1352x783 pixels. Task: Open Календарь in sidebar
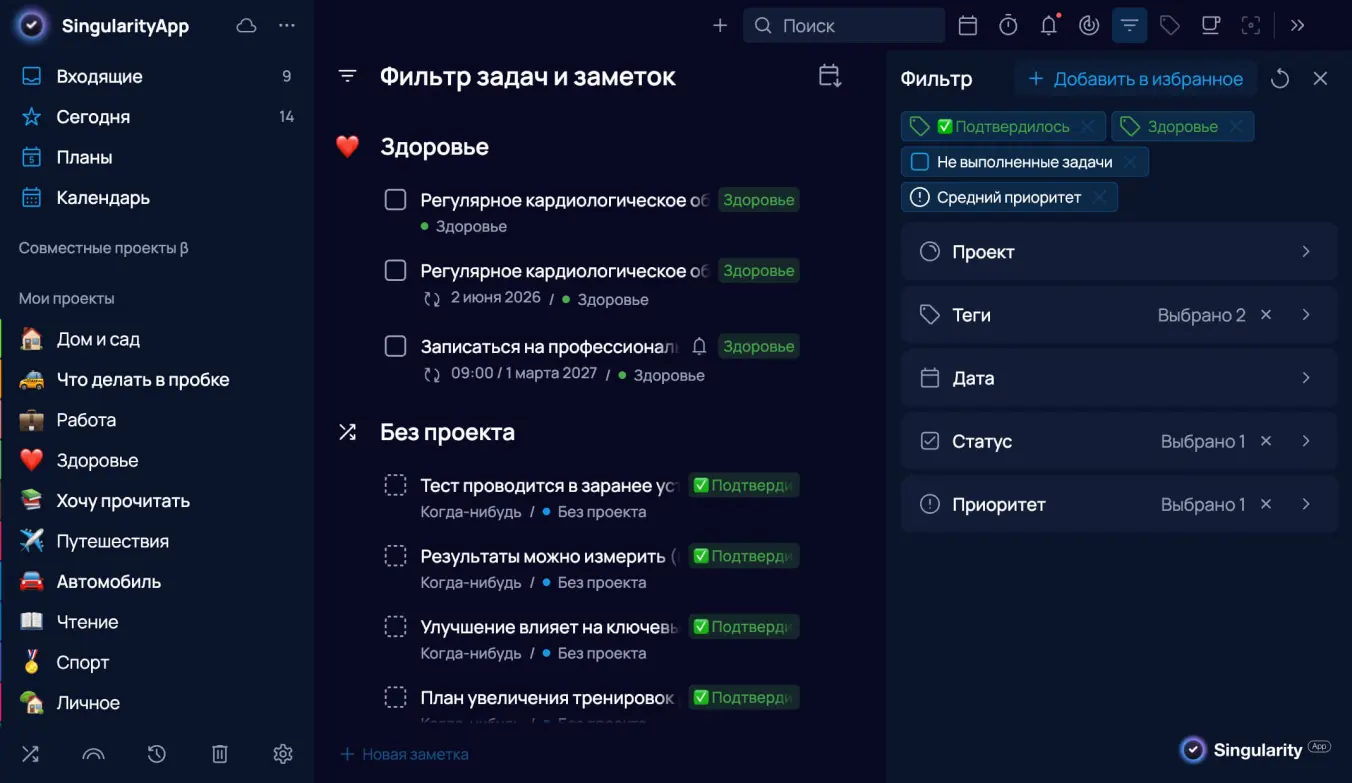157,198
